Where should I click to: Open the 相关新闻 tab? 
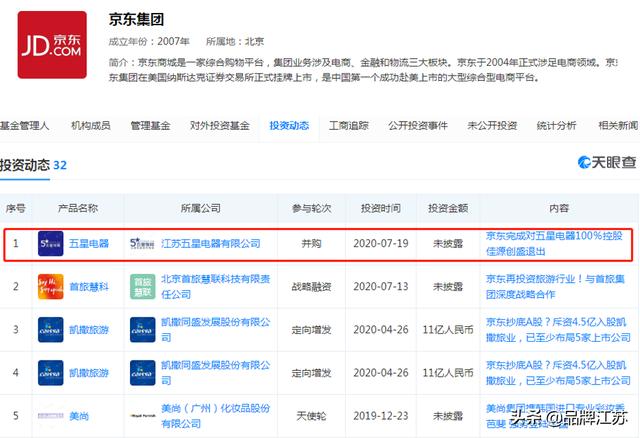(618, 126)
